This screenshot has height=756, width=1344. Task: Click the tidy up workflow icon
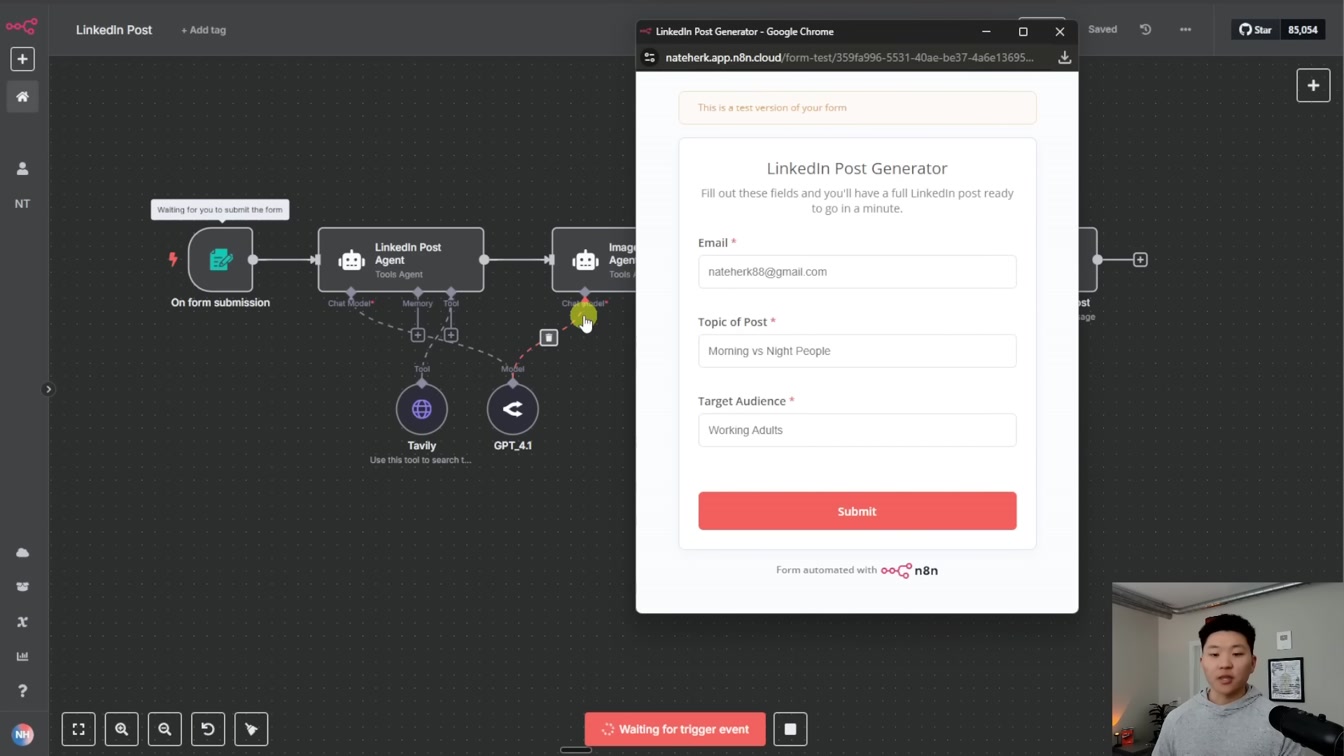(x=251, y=729)
